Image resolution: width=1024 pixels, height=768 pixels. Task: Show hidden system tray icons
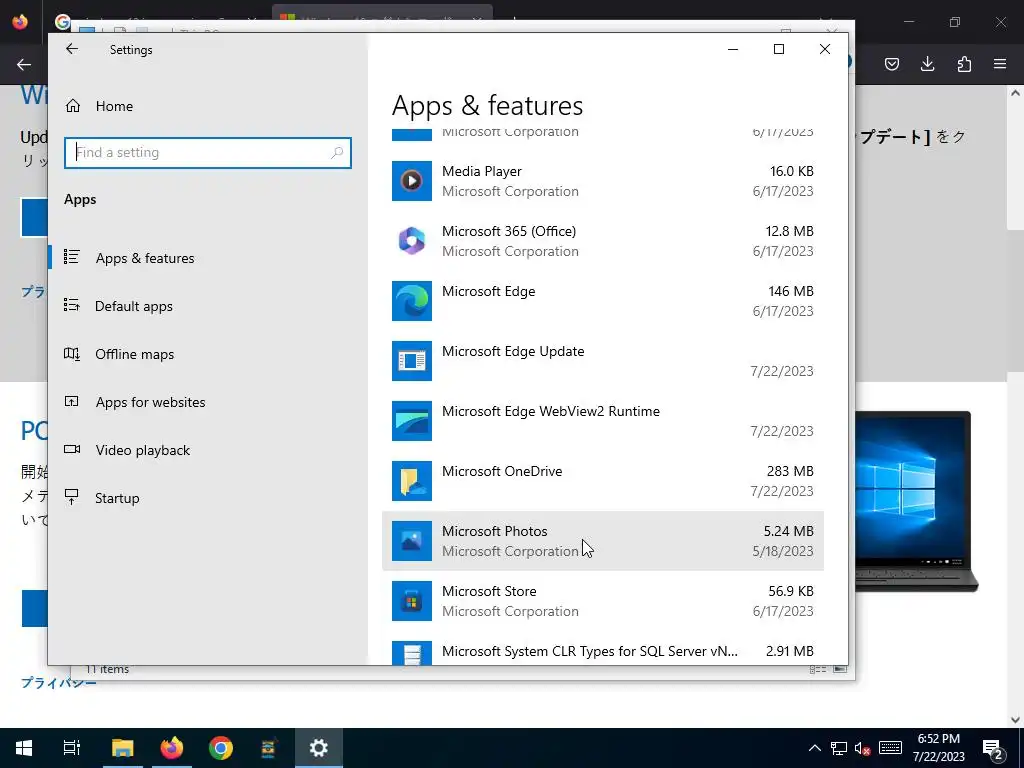(x=814, y=748)
